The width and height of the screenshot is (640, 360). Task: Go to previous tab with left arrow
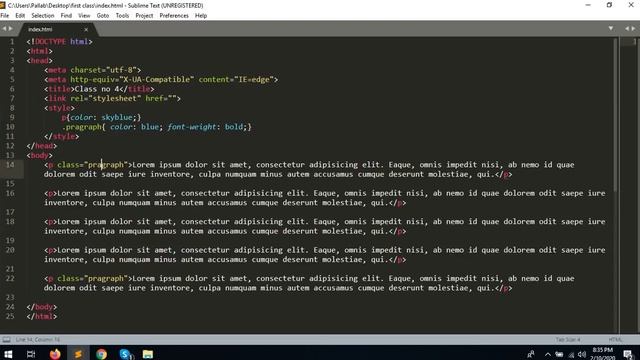[x=4, y=29]
